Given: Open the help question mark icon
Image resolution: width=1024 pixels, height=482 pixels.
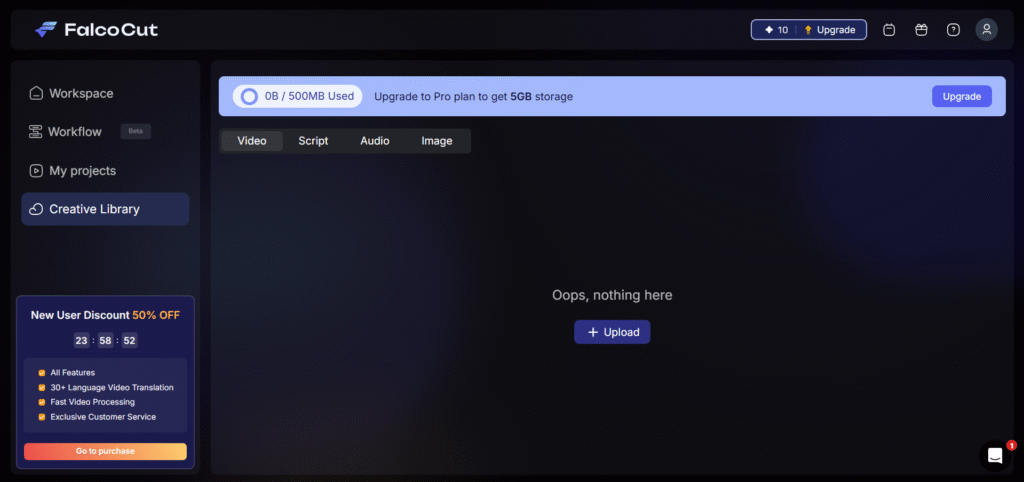Looking at the screenshot, I should tap(953, 30).
